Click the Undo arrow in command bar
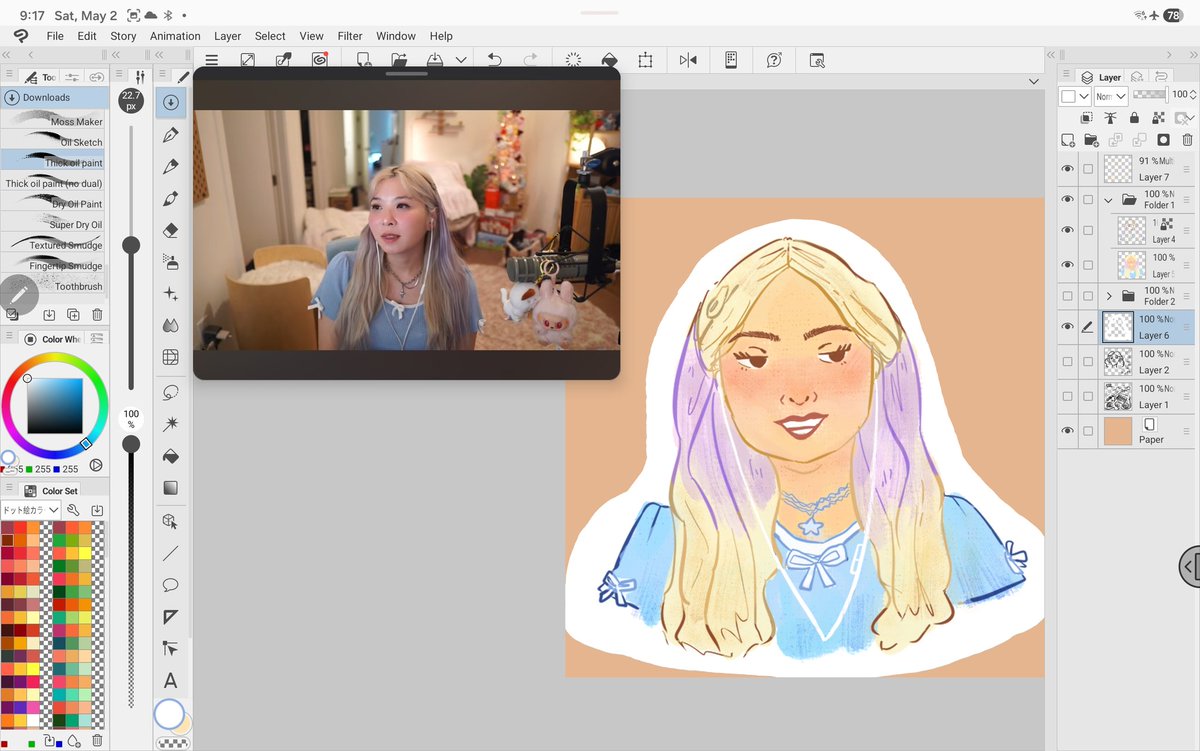The image size is (1200, 751). click(494, 60)
